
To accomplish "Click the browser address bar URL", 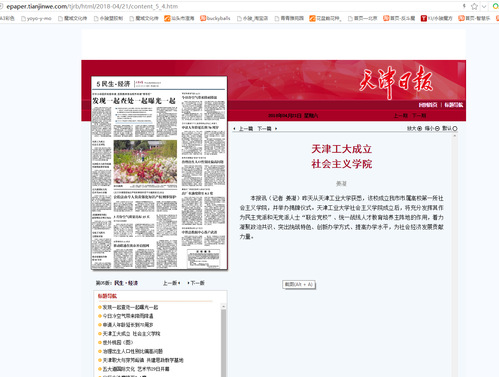I will [x=92, y=6].
